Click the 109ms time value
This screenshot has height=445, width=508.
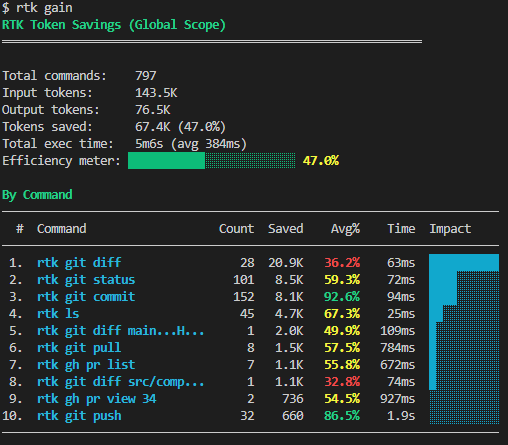point(398,331)
